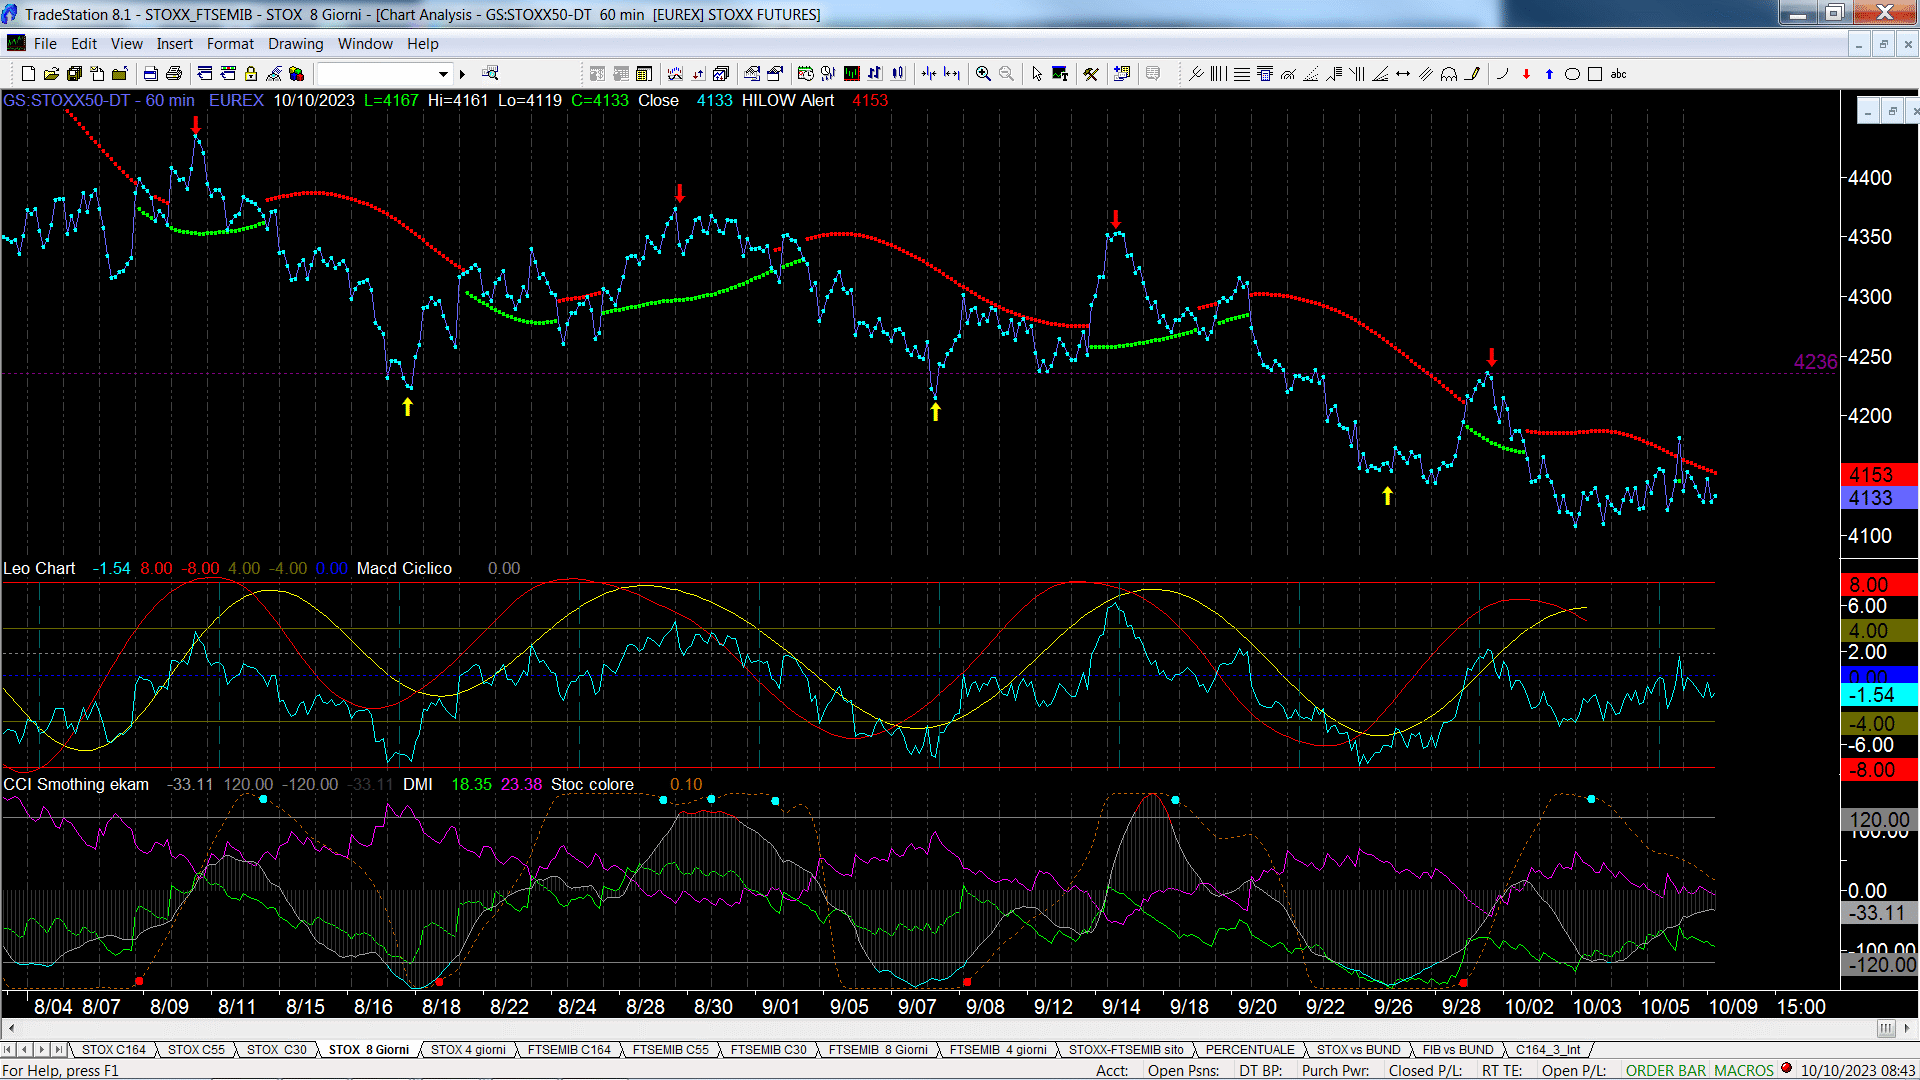Click the horizontal scrollbar right arrow
1920x1080 pixels.
(1908, 1028)
